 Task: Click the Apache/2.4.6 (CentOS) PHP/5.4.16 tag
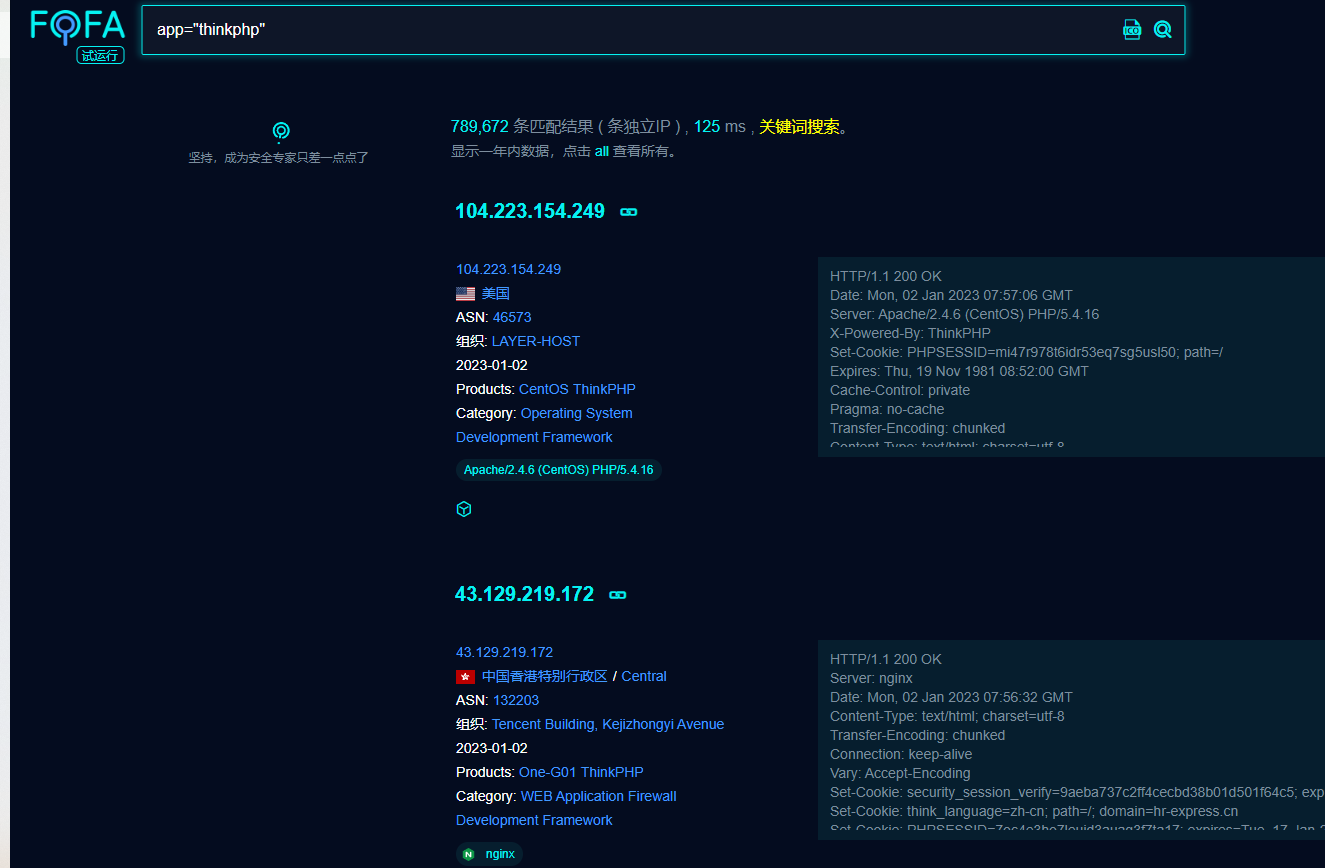559,470
